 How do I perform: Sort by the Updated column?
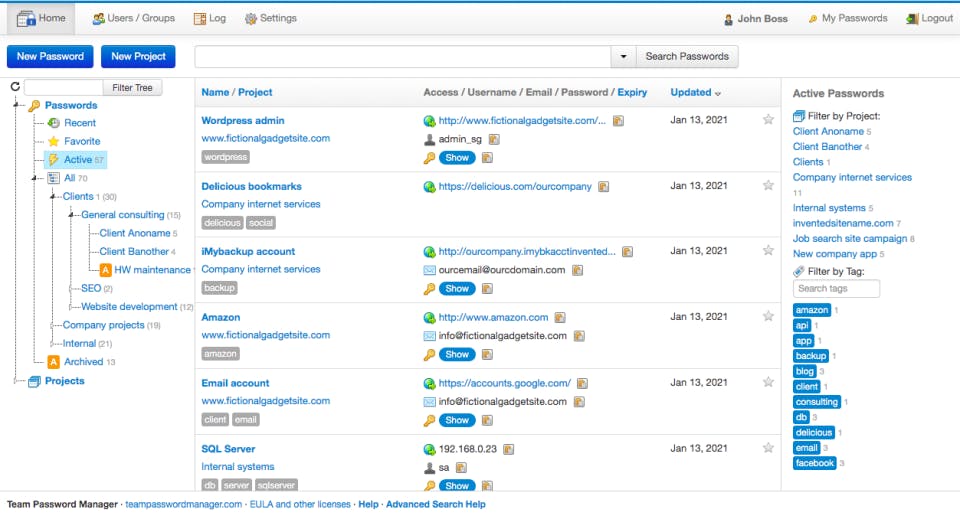click(x=695, y=92)
